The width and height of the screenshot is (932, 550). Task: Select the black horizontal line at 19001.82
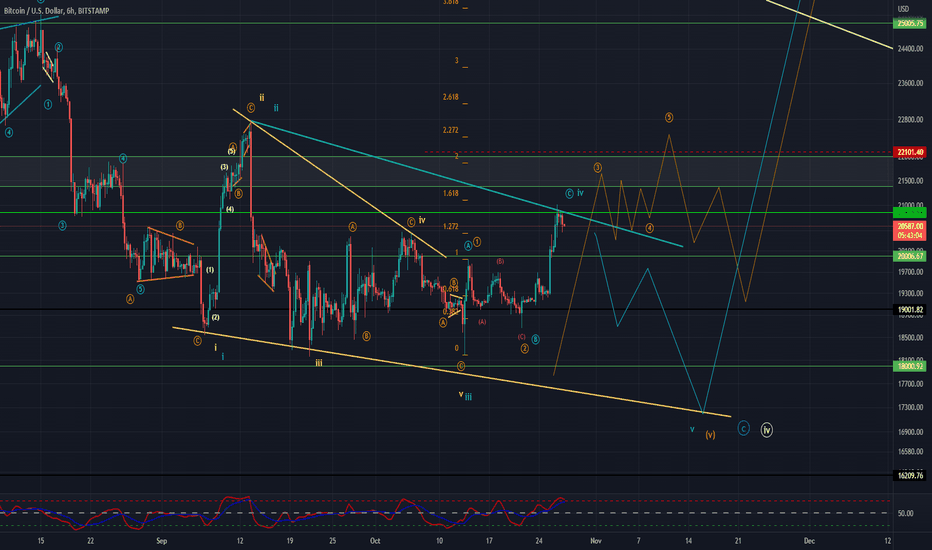(x=446, y=310)
